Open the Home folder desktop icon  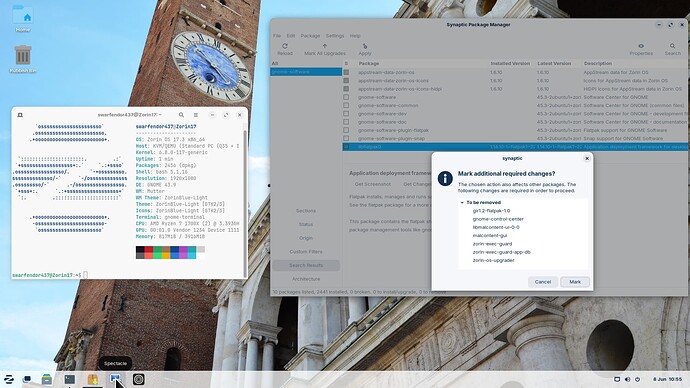pyautogui.click(x=23, y=18)
